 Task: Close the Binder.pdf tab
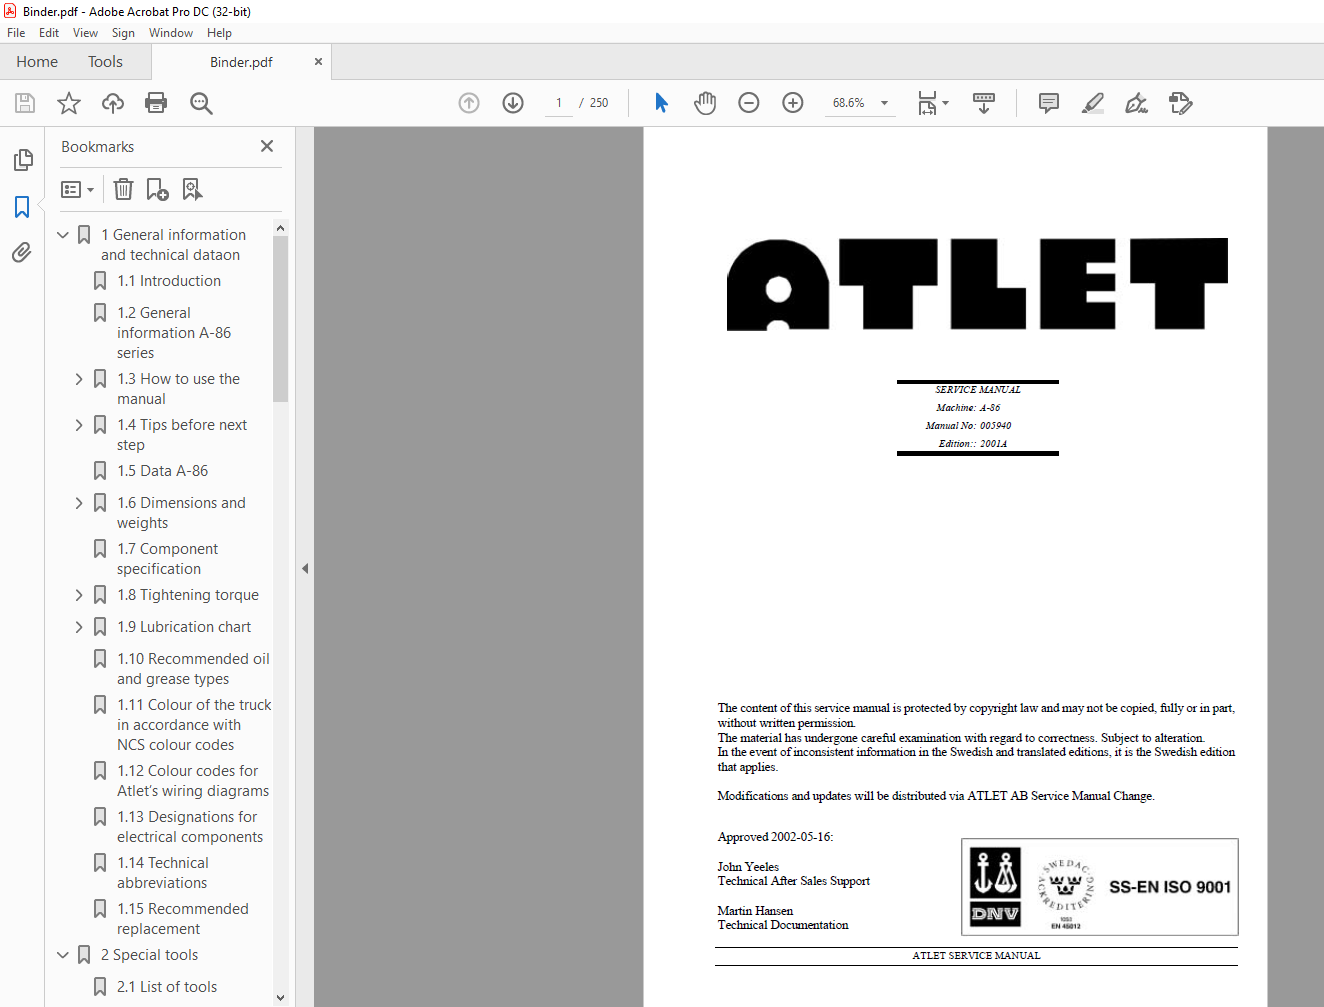click(318, 62)
